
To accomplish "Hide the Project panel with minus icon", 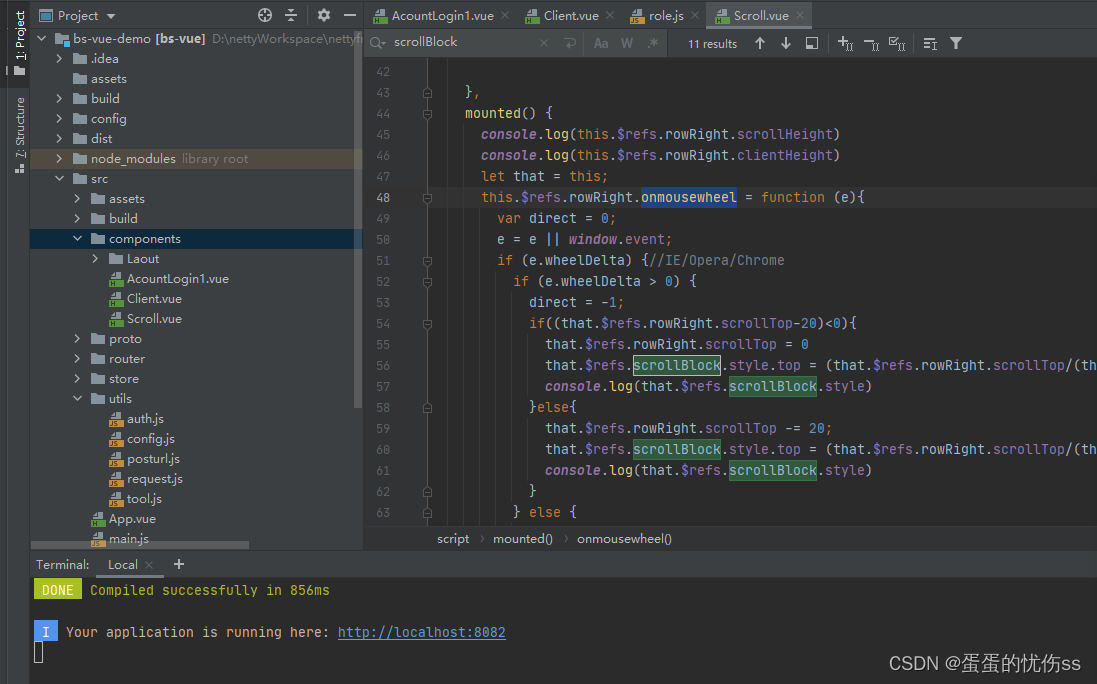I will pos(350,15).
